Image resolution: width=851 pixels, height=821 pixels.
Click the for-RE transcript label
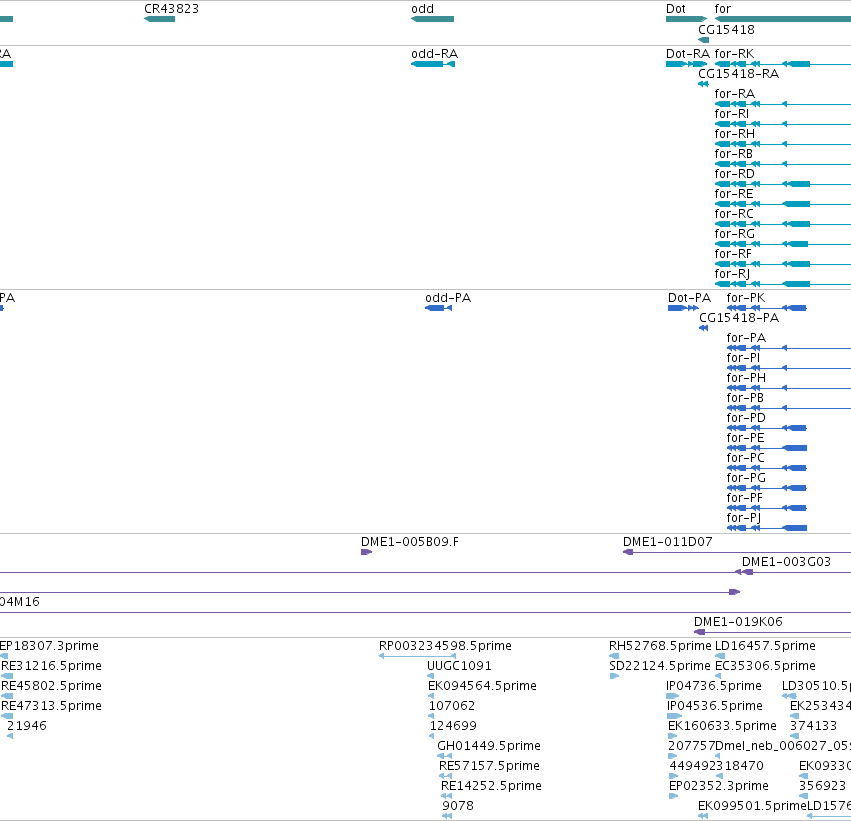[x=734, y=194]
